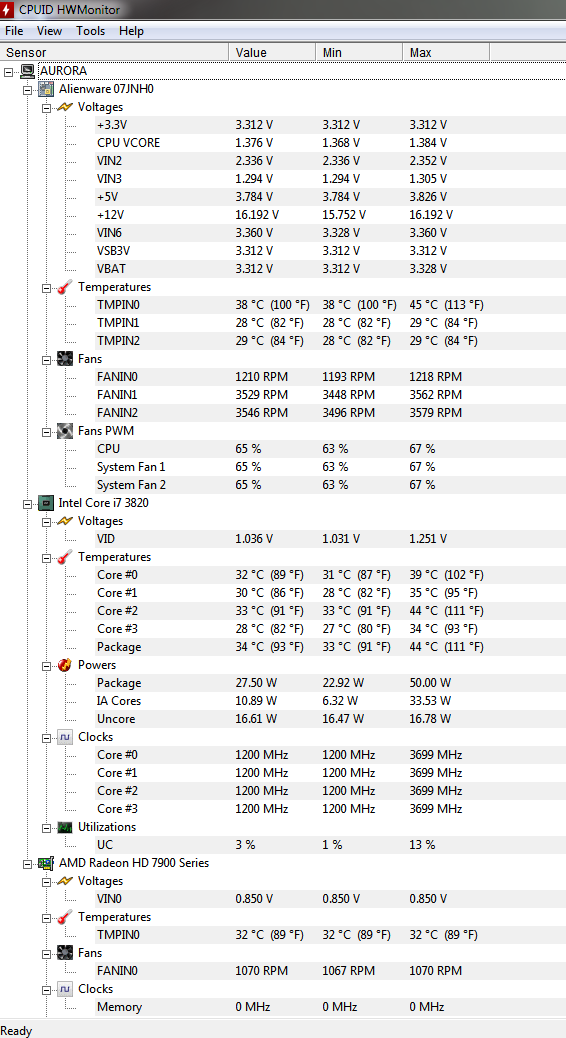Open the File menu

click(x=14, y=31)
